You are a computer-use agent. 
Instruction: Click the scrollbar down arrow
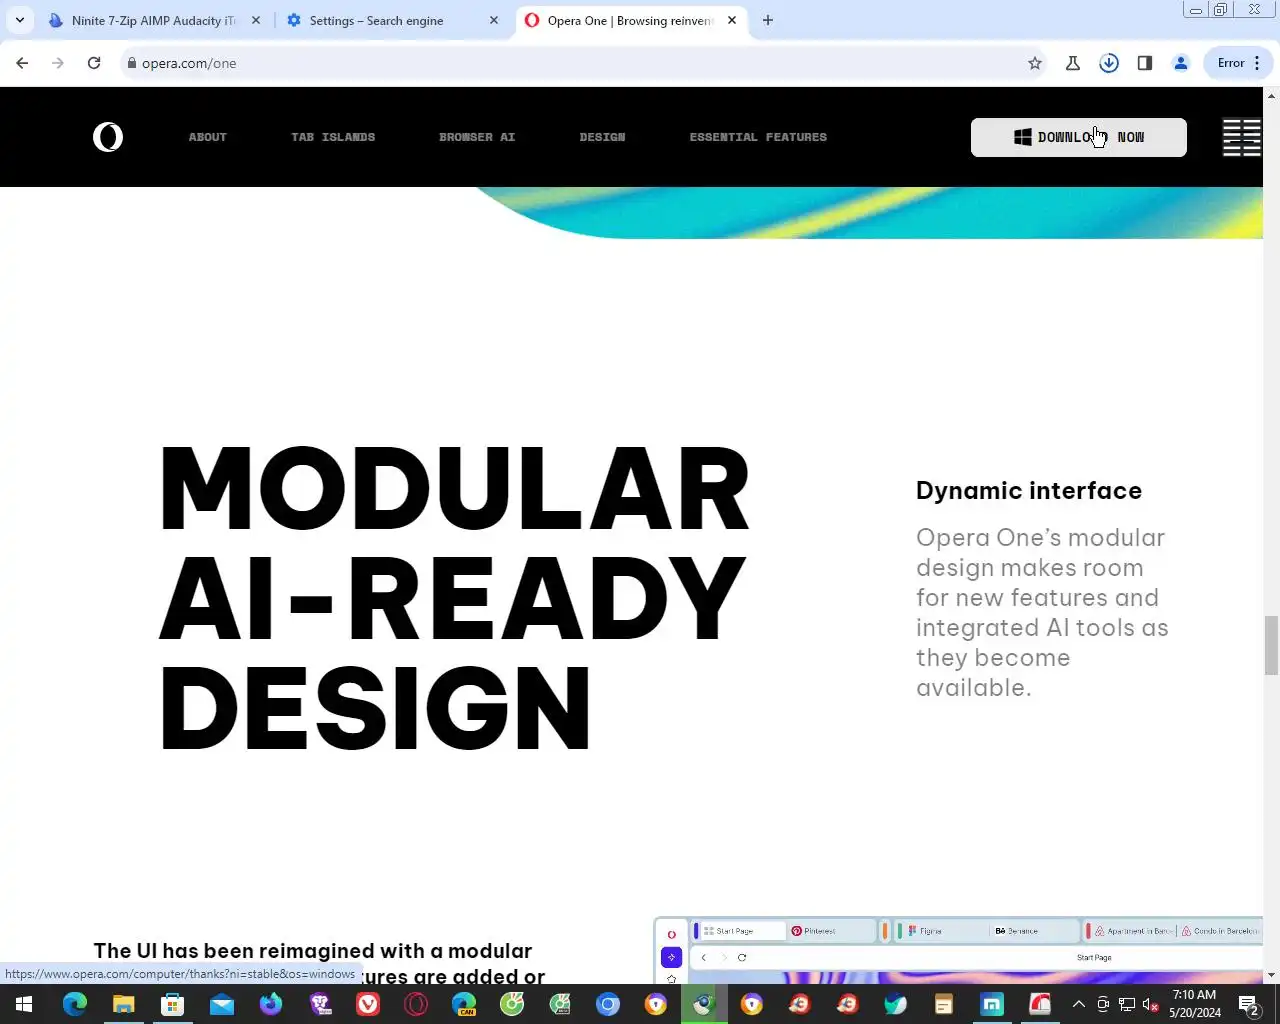(x=1271, y=975)
